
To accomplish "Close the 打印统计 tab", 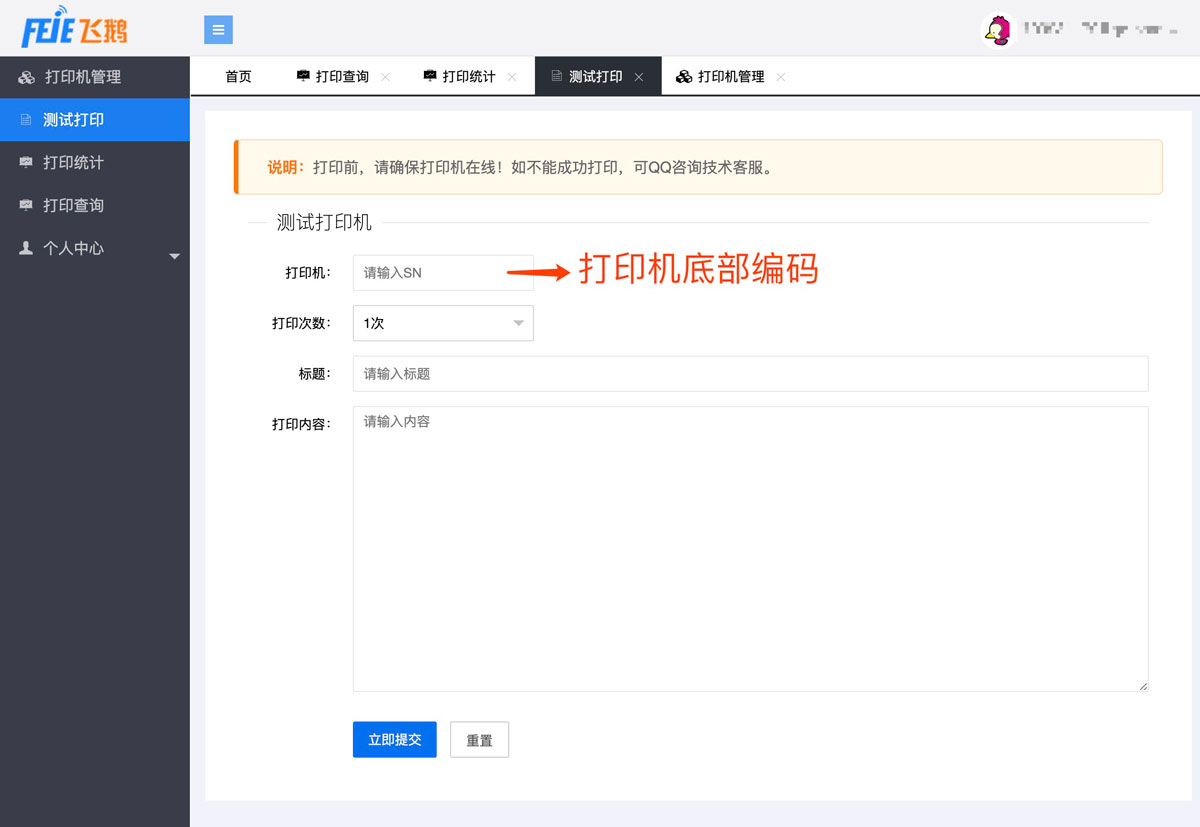I will pos(512,77).
